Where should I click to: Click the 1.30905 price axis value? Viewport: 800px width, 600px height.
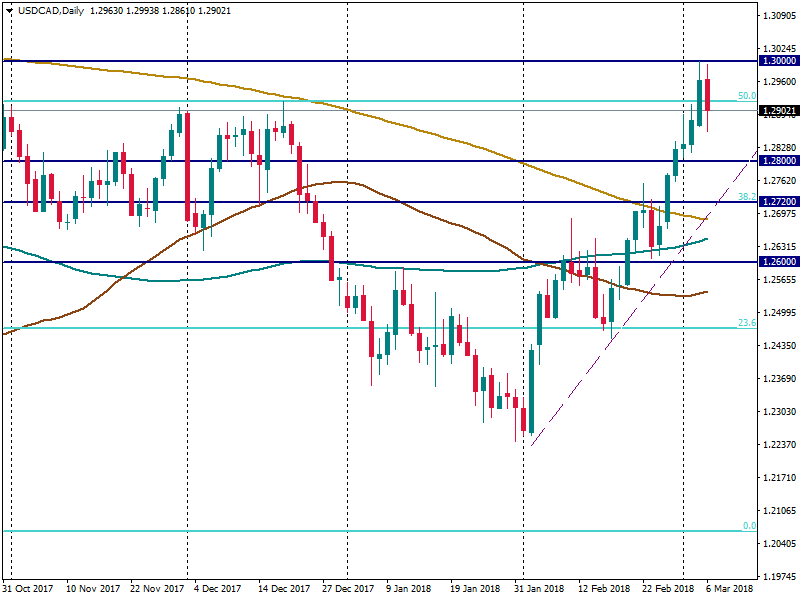point(777,16)
